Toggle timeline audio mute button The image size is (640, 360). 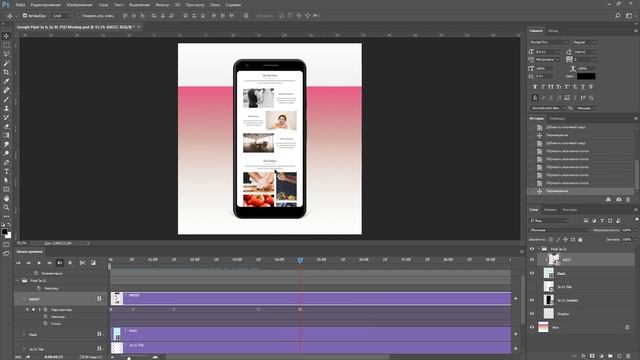[60, 263]
